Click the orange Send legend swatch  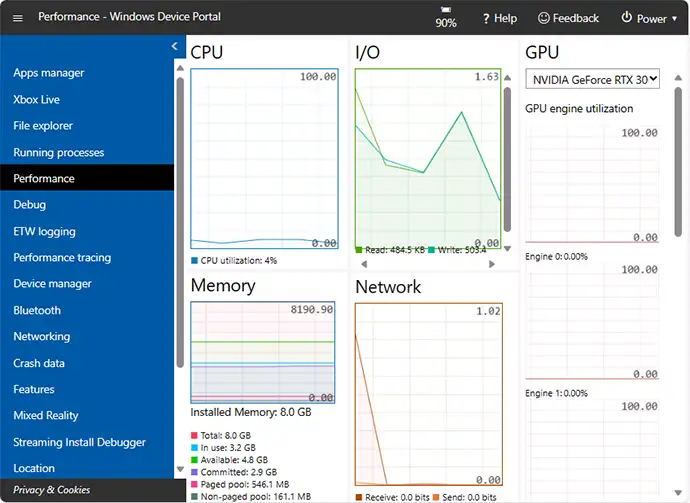pos(436,497)
